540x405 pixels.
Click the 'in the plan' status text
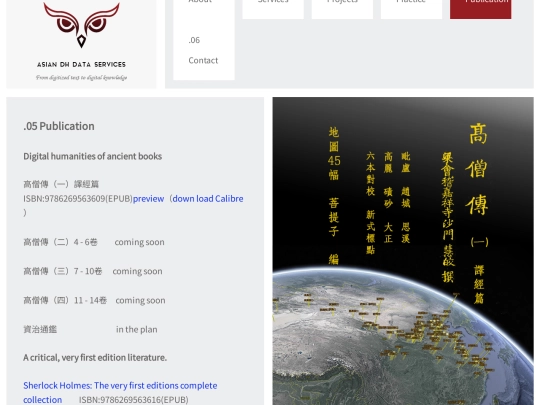(136, 330)
